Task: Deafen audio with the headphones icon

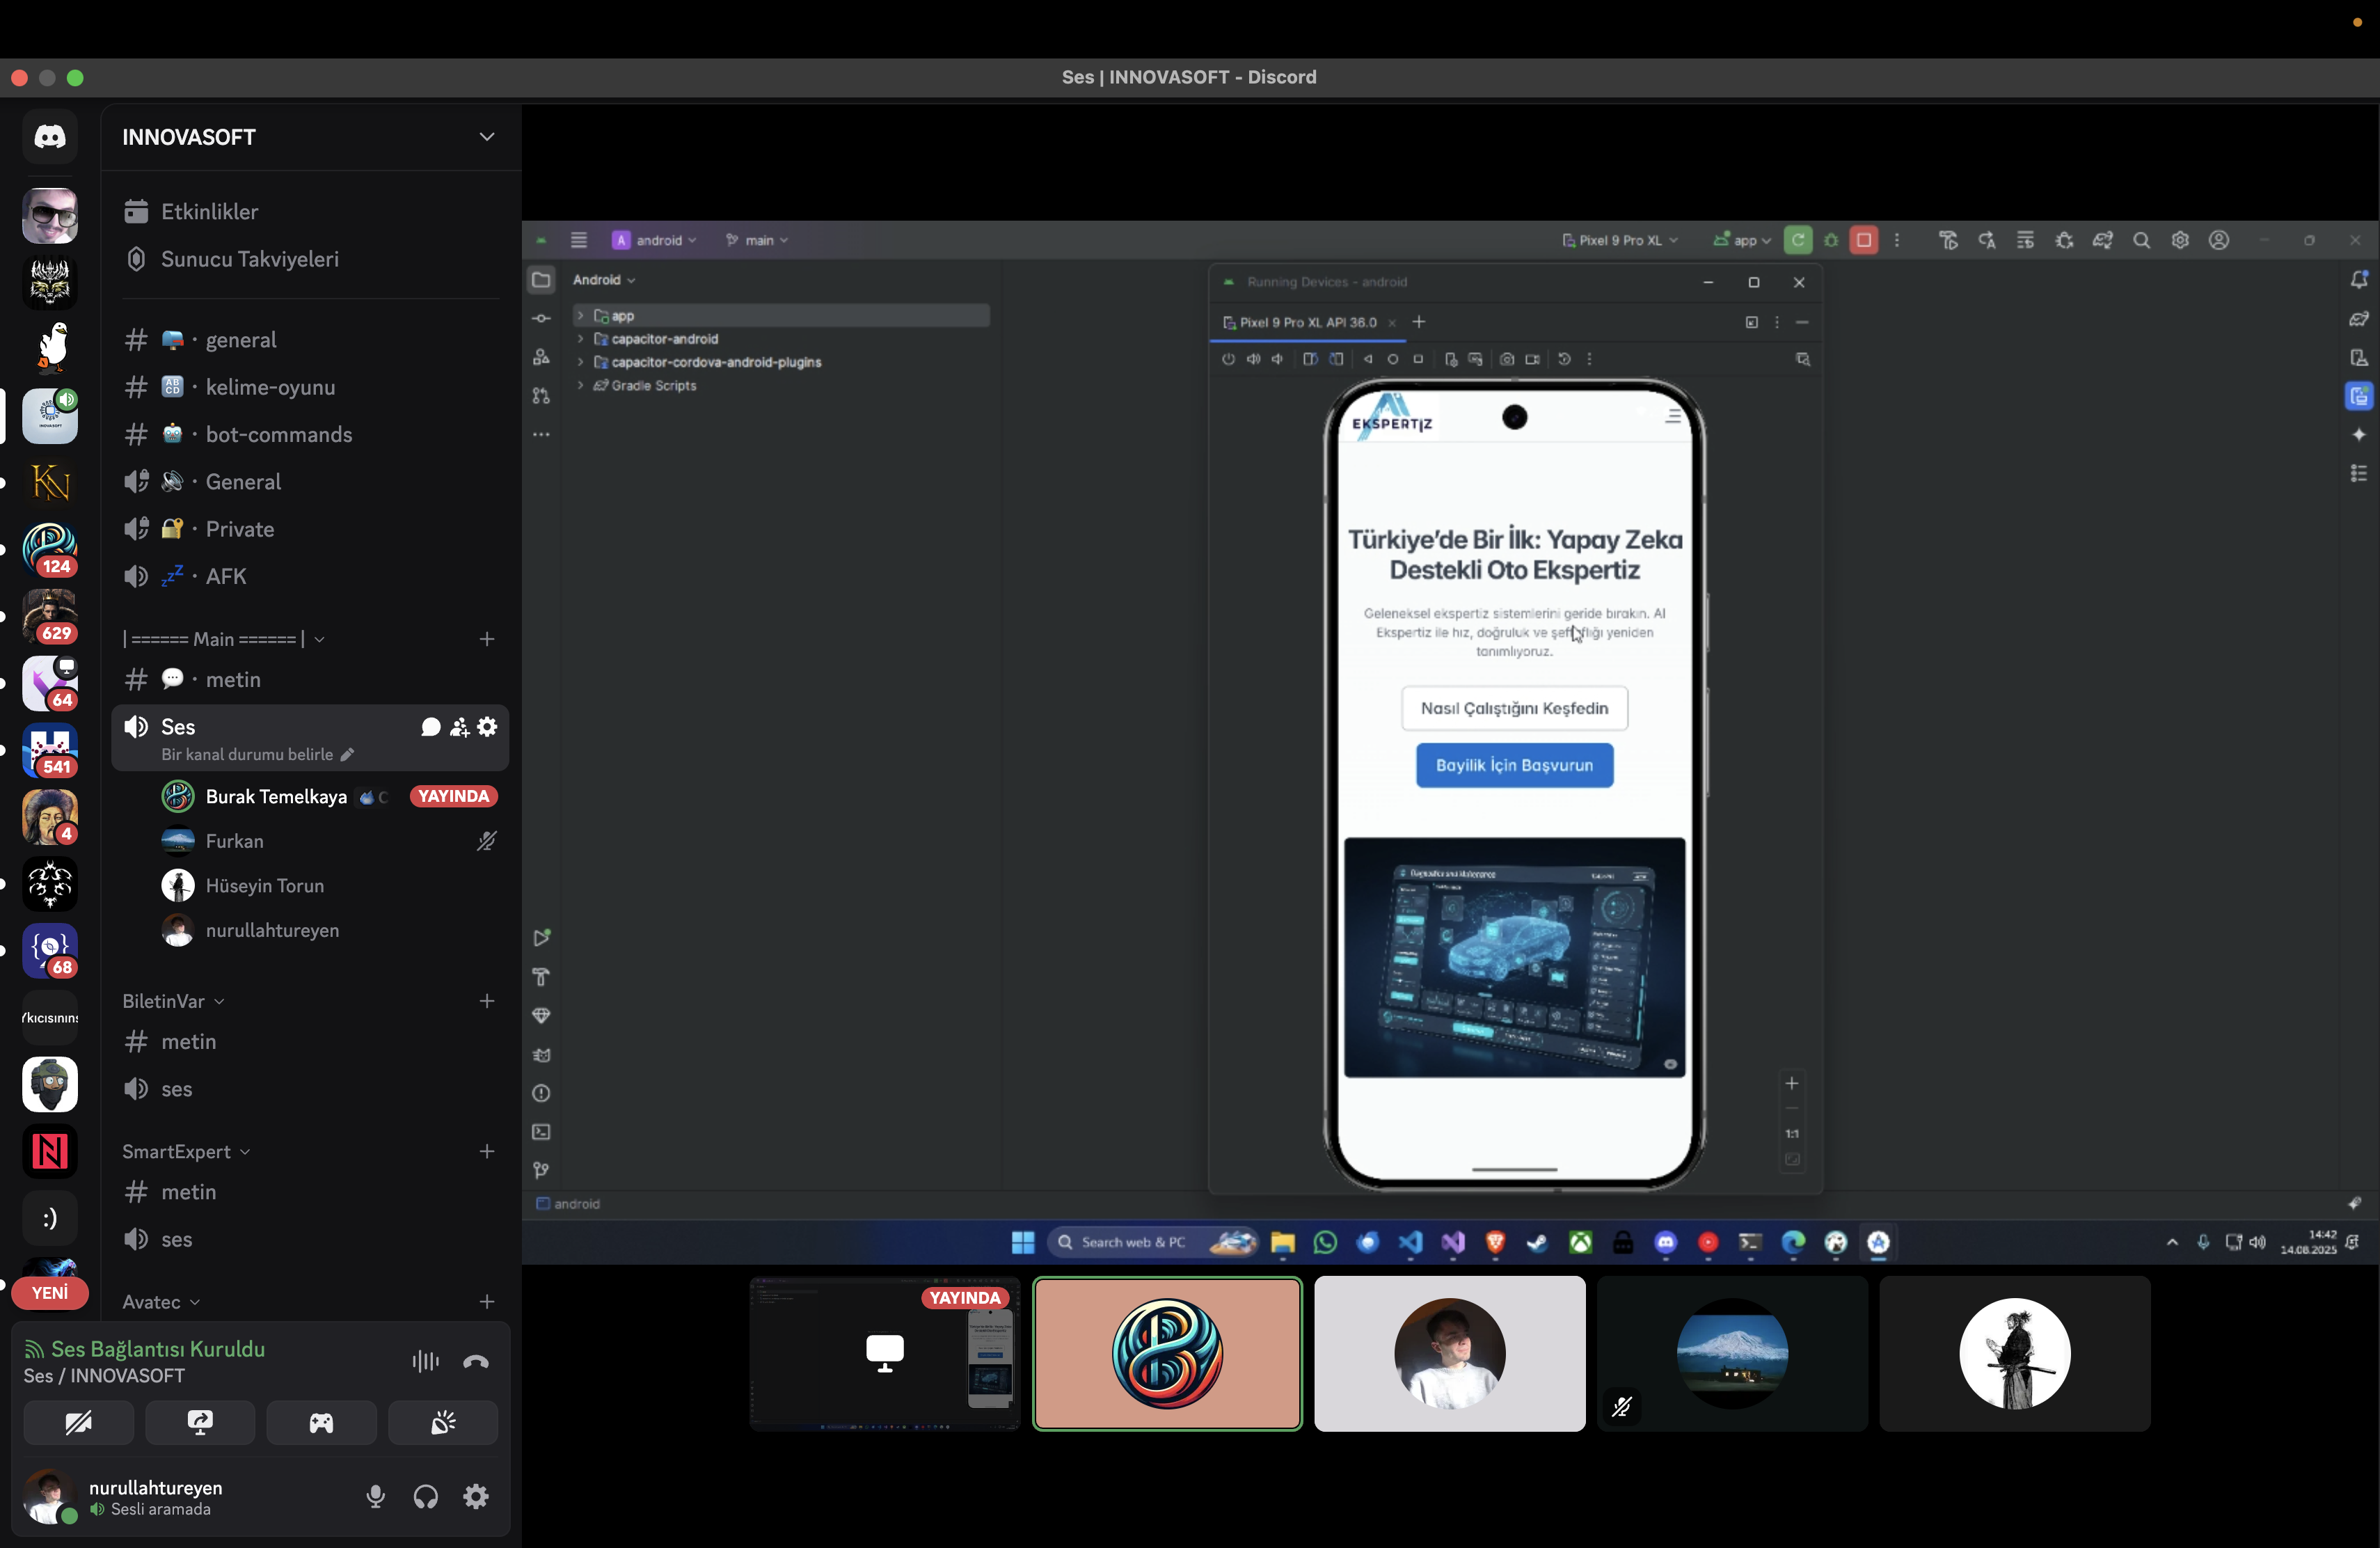Action: pyautogui.click(x=426, y=1496)
